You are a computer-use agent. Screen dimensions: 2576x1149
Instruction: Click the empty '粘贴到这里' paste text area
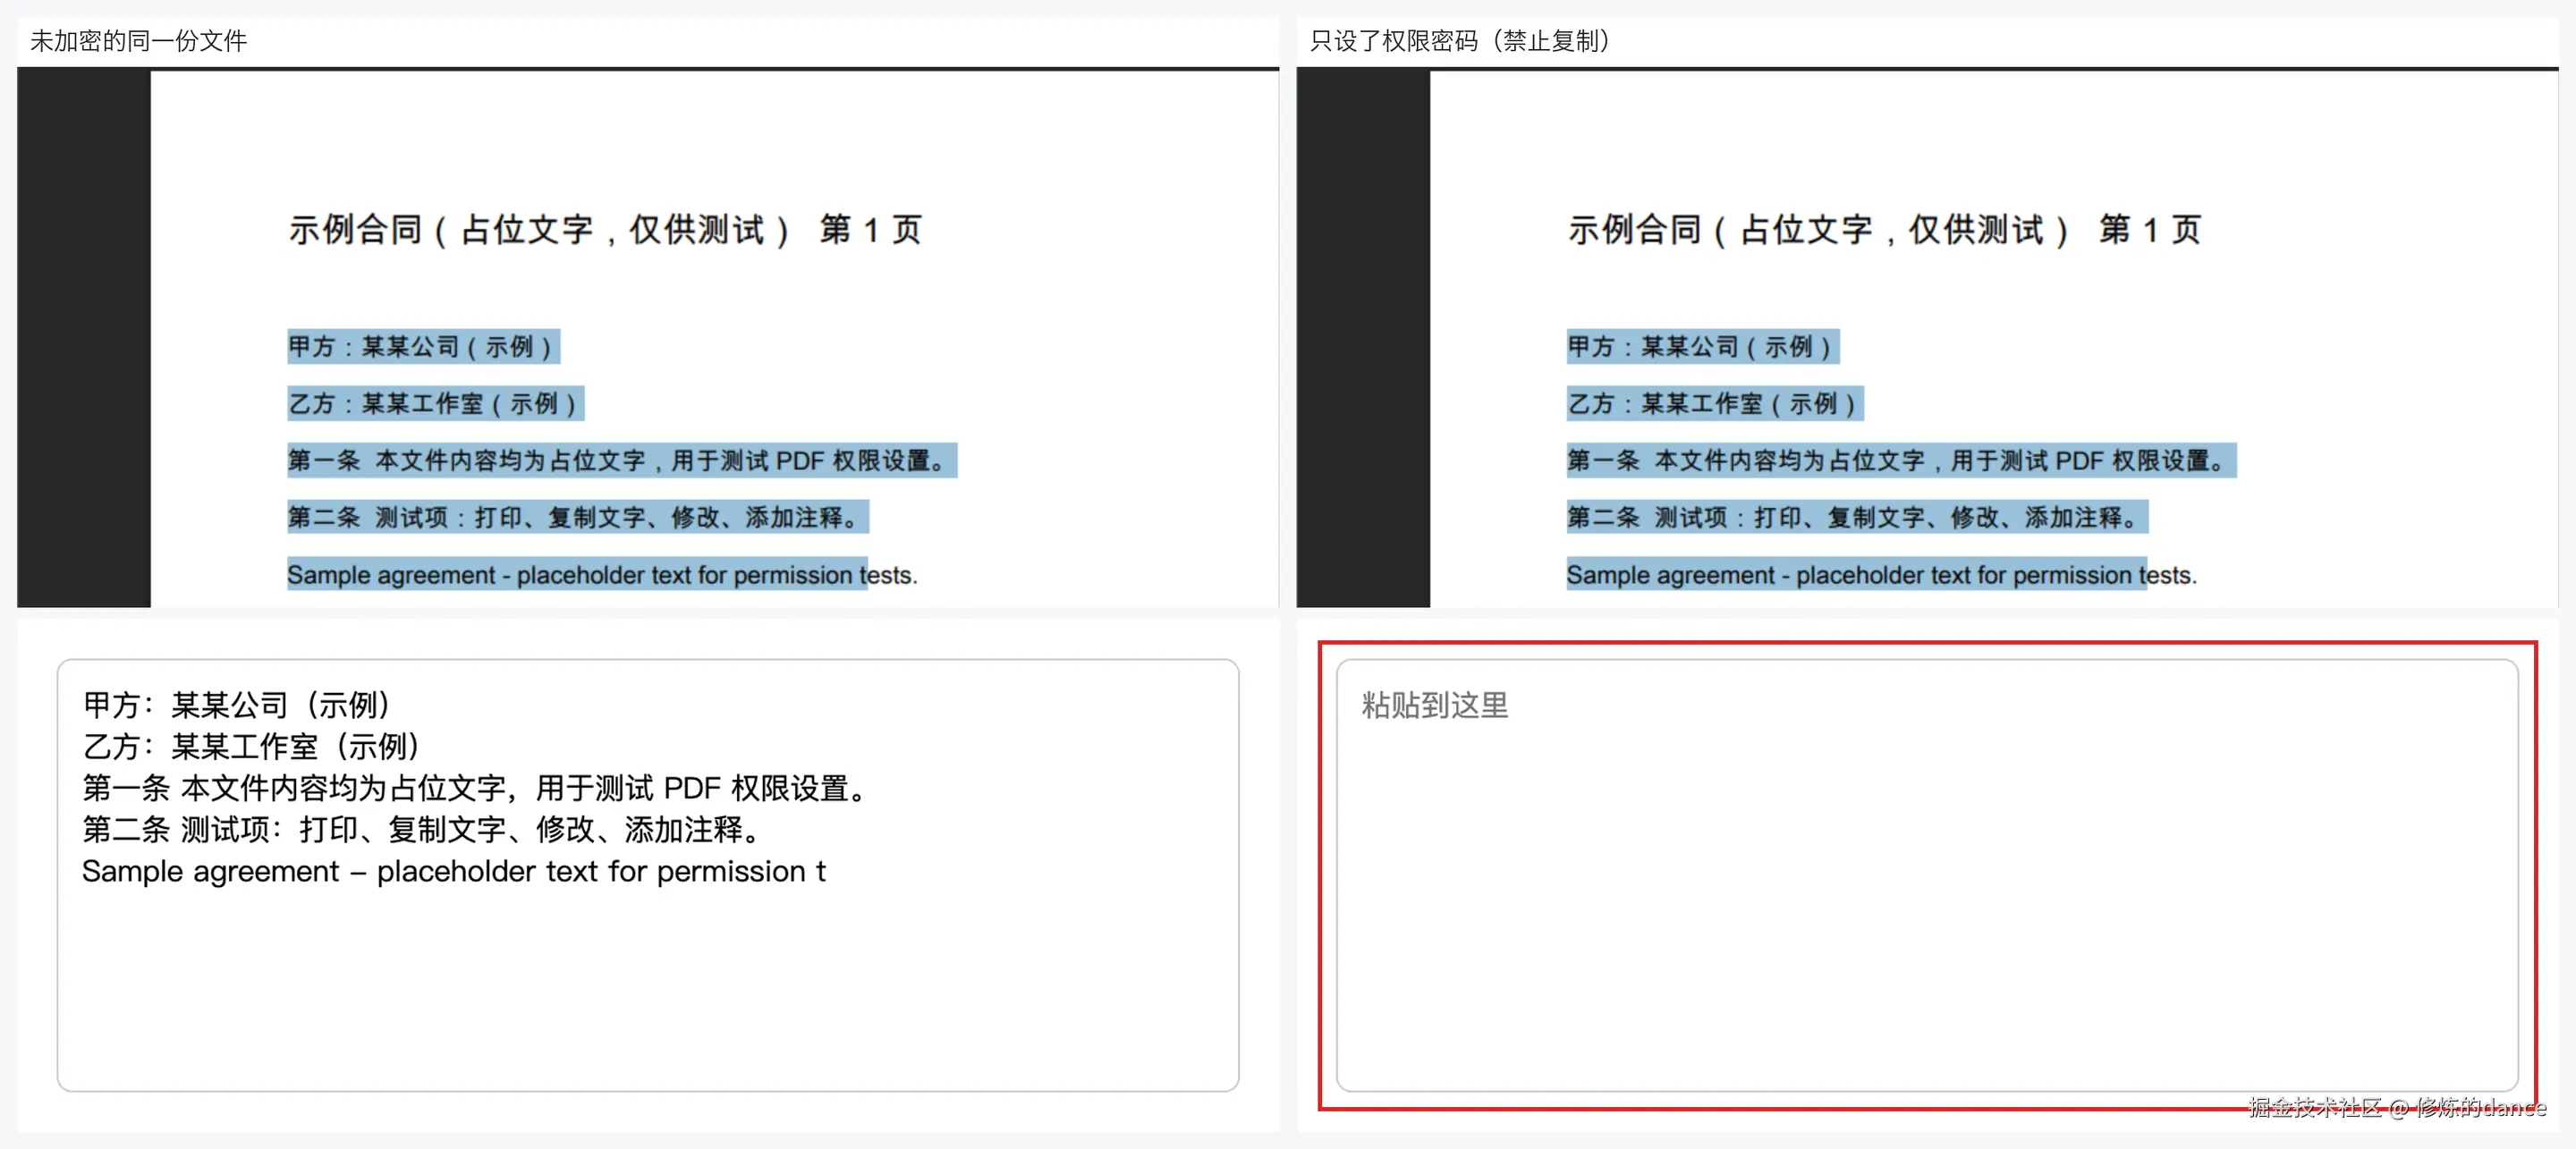[1926, 874]
